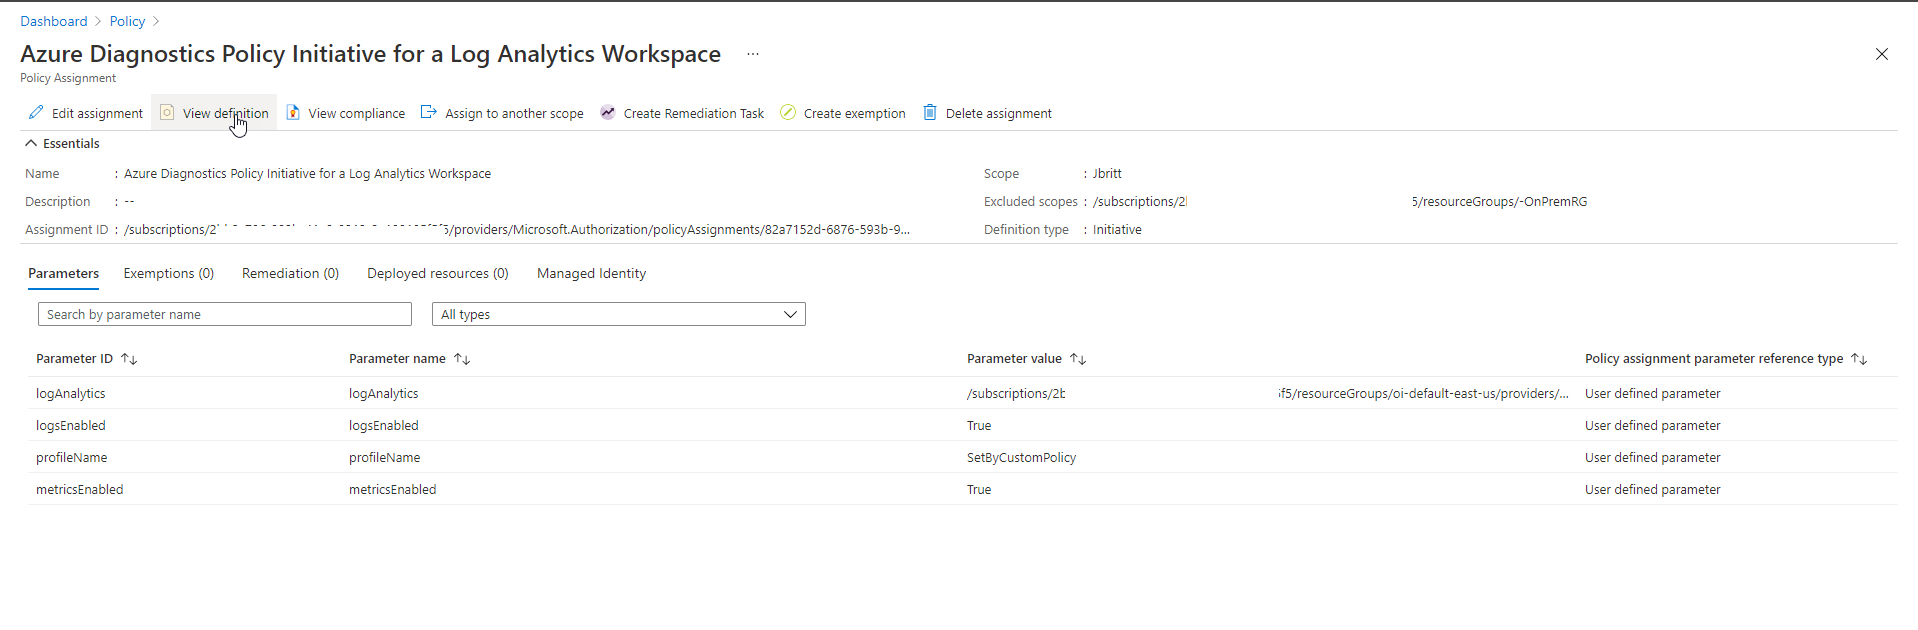Click logAnalytics row User defined parameter
The image size is (1918, 630).
click(x=1652, y=393)
